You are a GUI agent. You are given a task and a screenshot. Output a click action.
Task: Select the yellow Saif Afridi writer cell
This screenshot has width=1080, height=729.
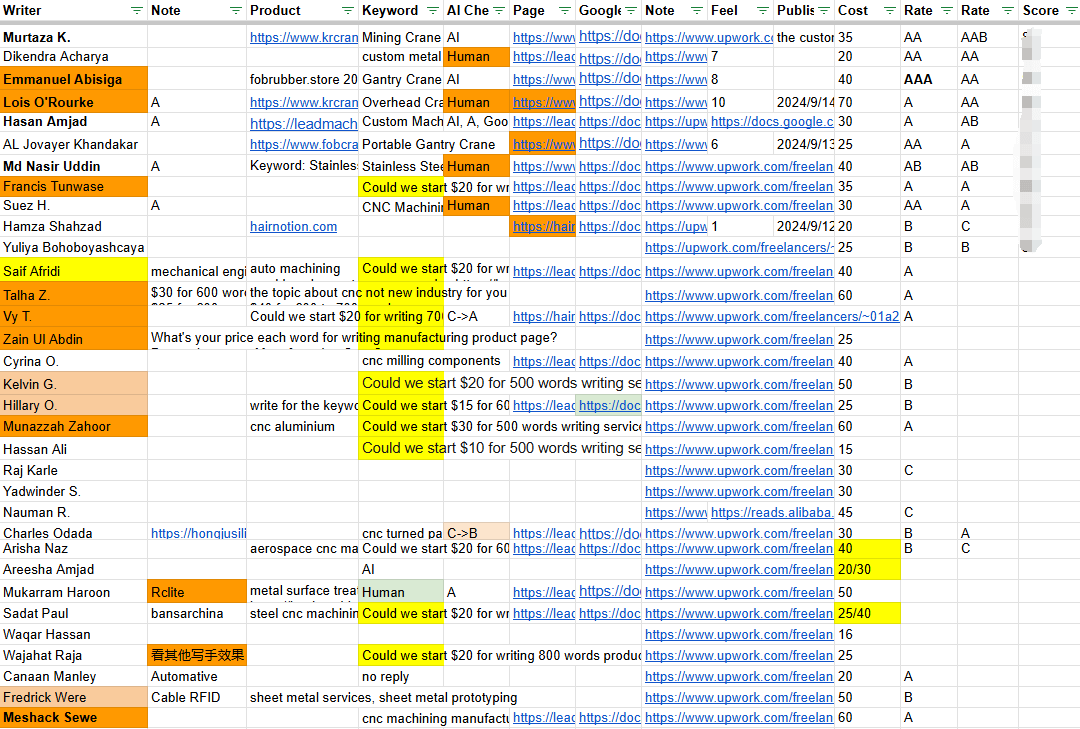point(74,271)
